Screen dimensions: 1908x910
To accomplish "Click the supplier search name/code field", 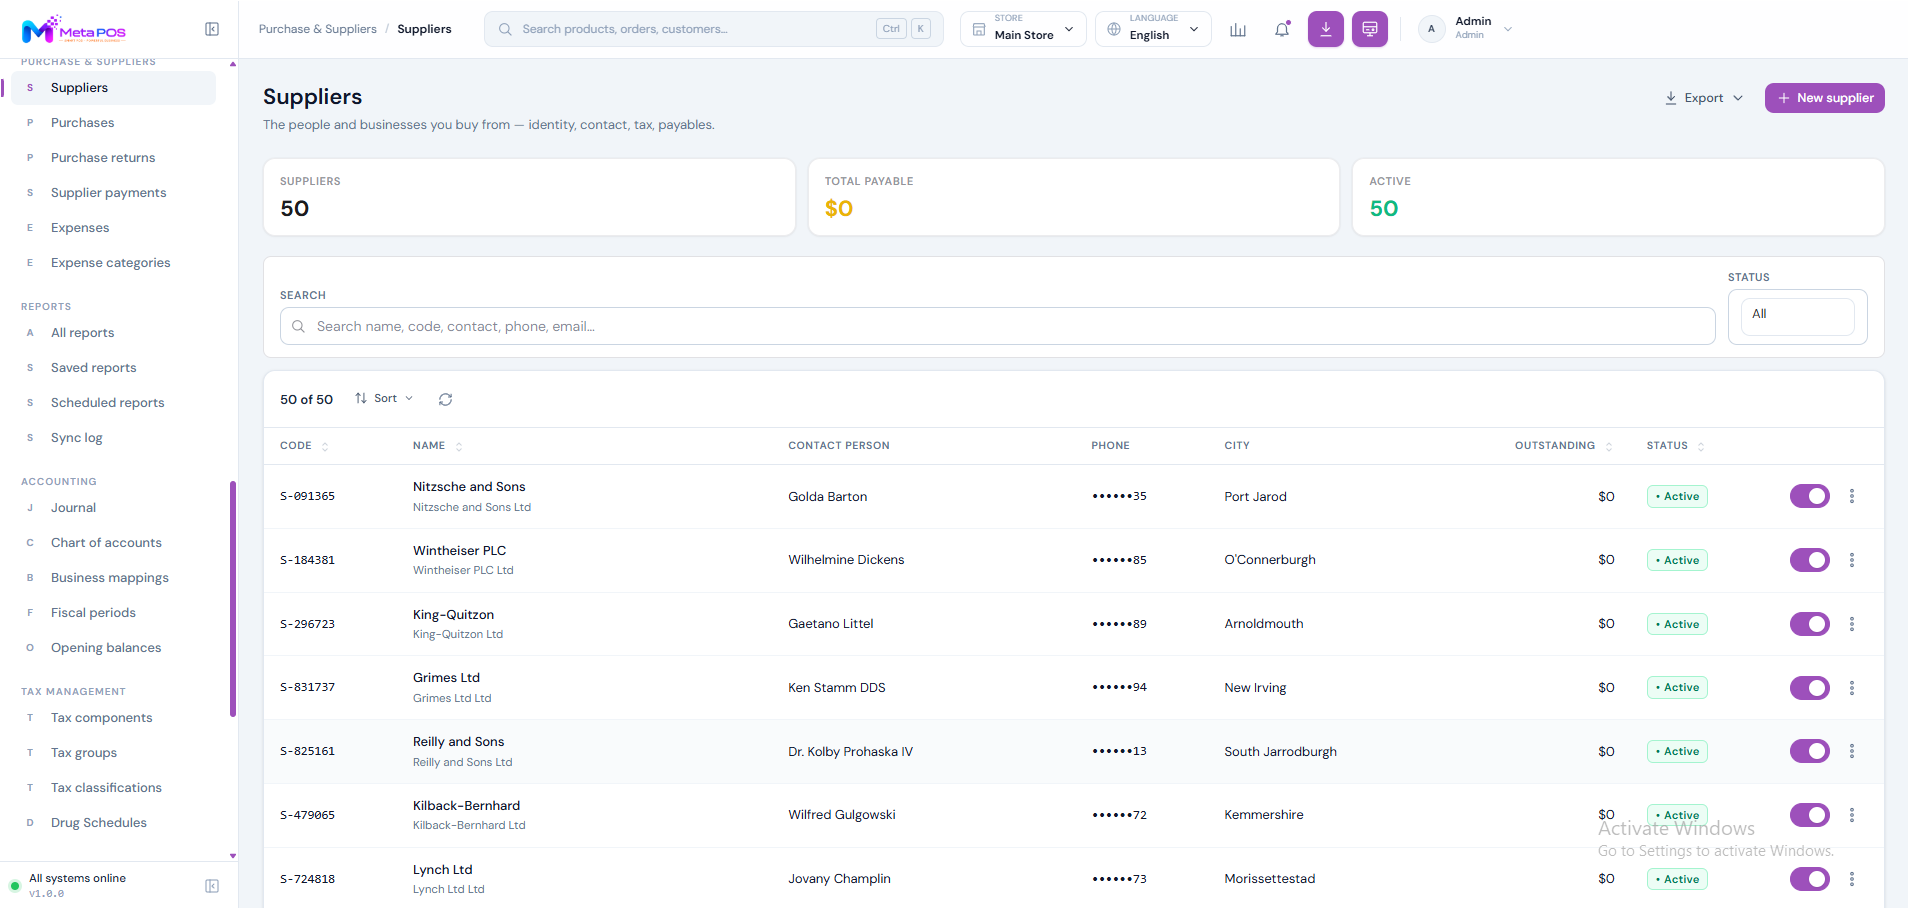I will 998,326.
